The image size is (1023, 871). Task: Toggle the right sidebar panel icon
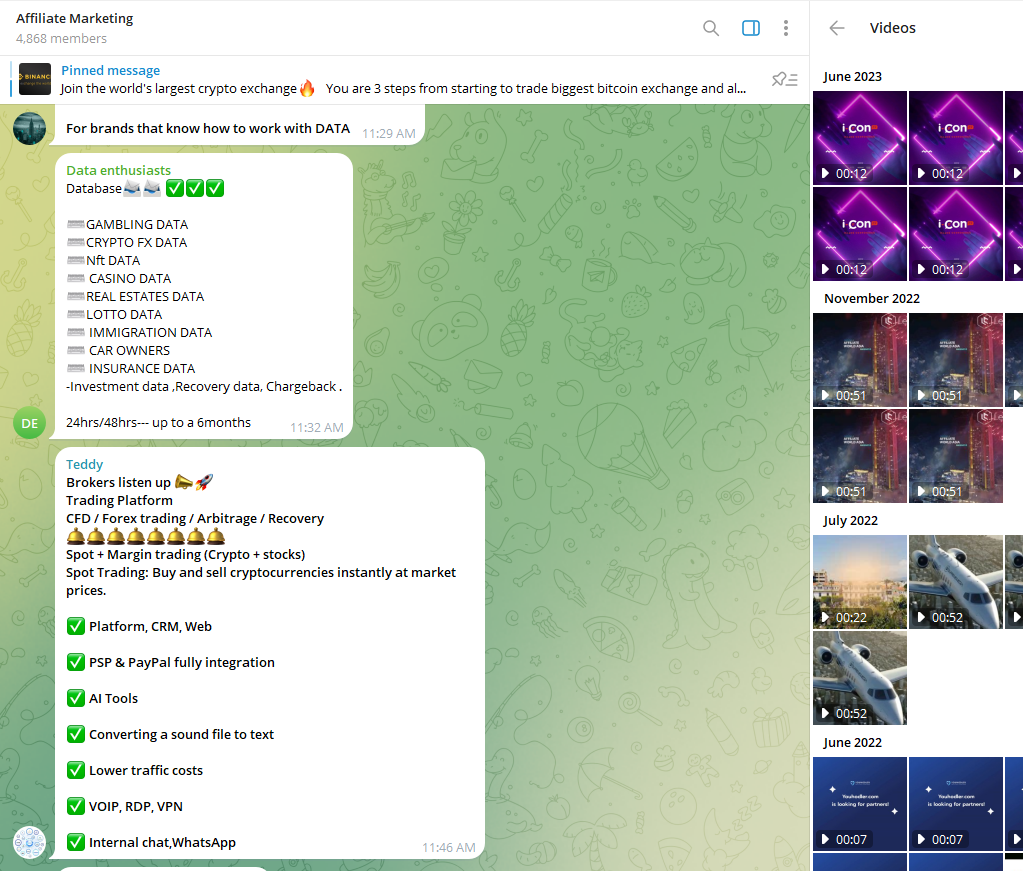point(751,28)
